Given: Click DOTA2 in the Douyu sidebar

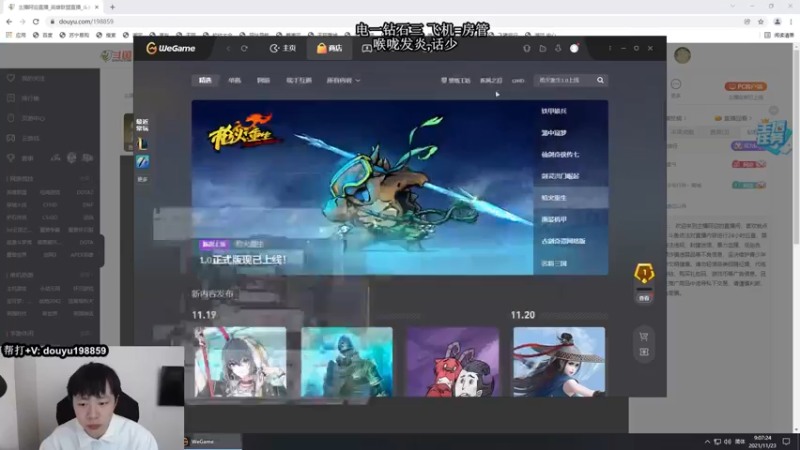Looking at the screenshot, I should [x=85, y=192].
